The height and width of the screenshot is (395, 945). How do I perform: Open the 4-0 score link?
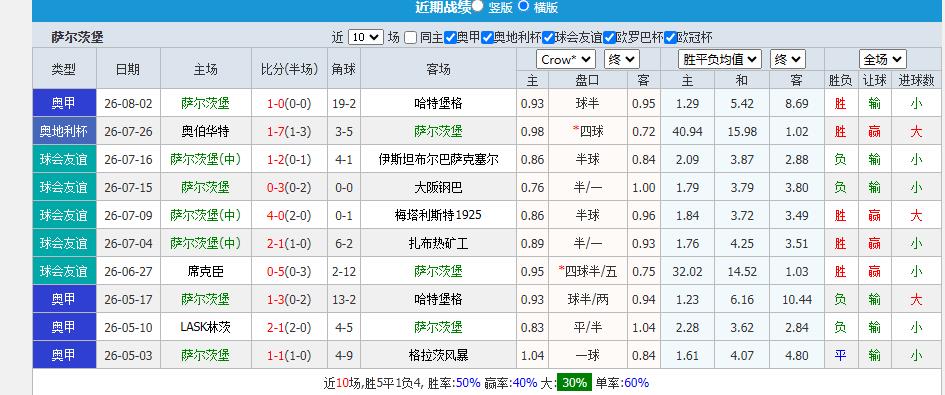[275, 215]
